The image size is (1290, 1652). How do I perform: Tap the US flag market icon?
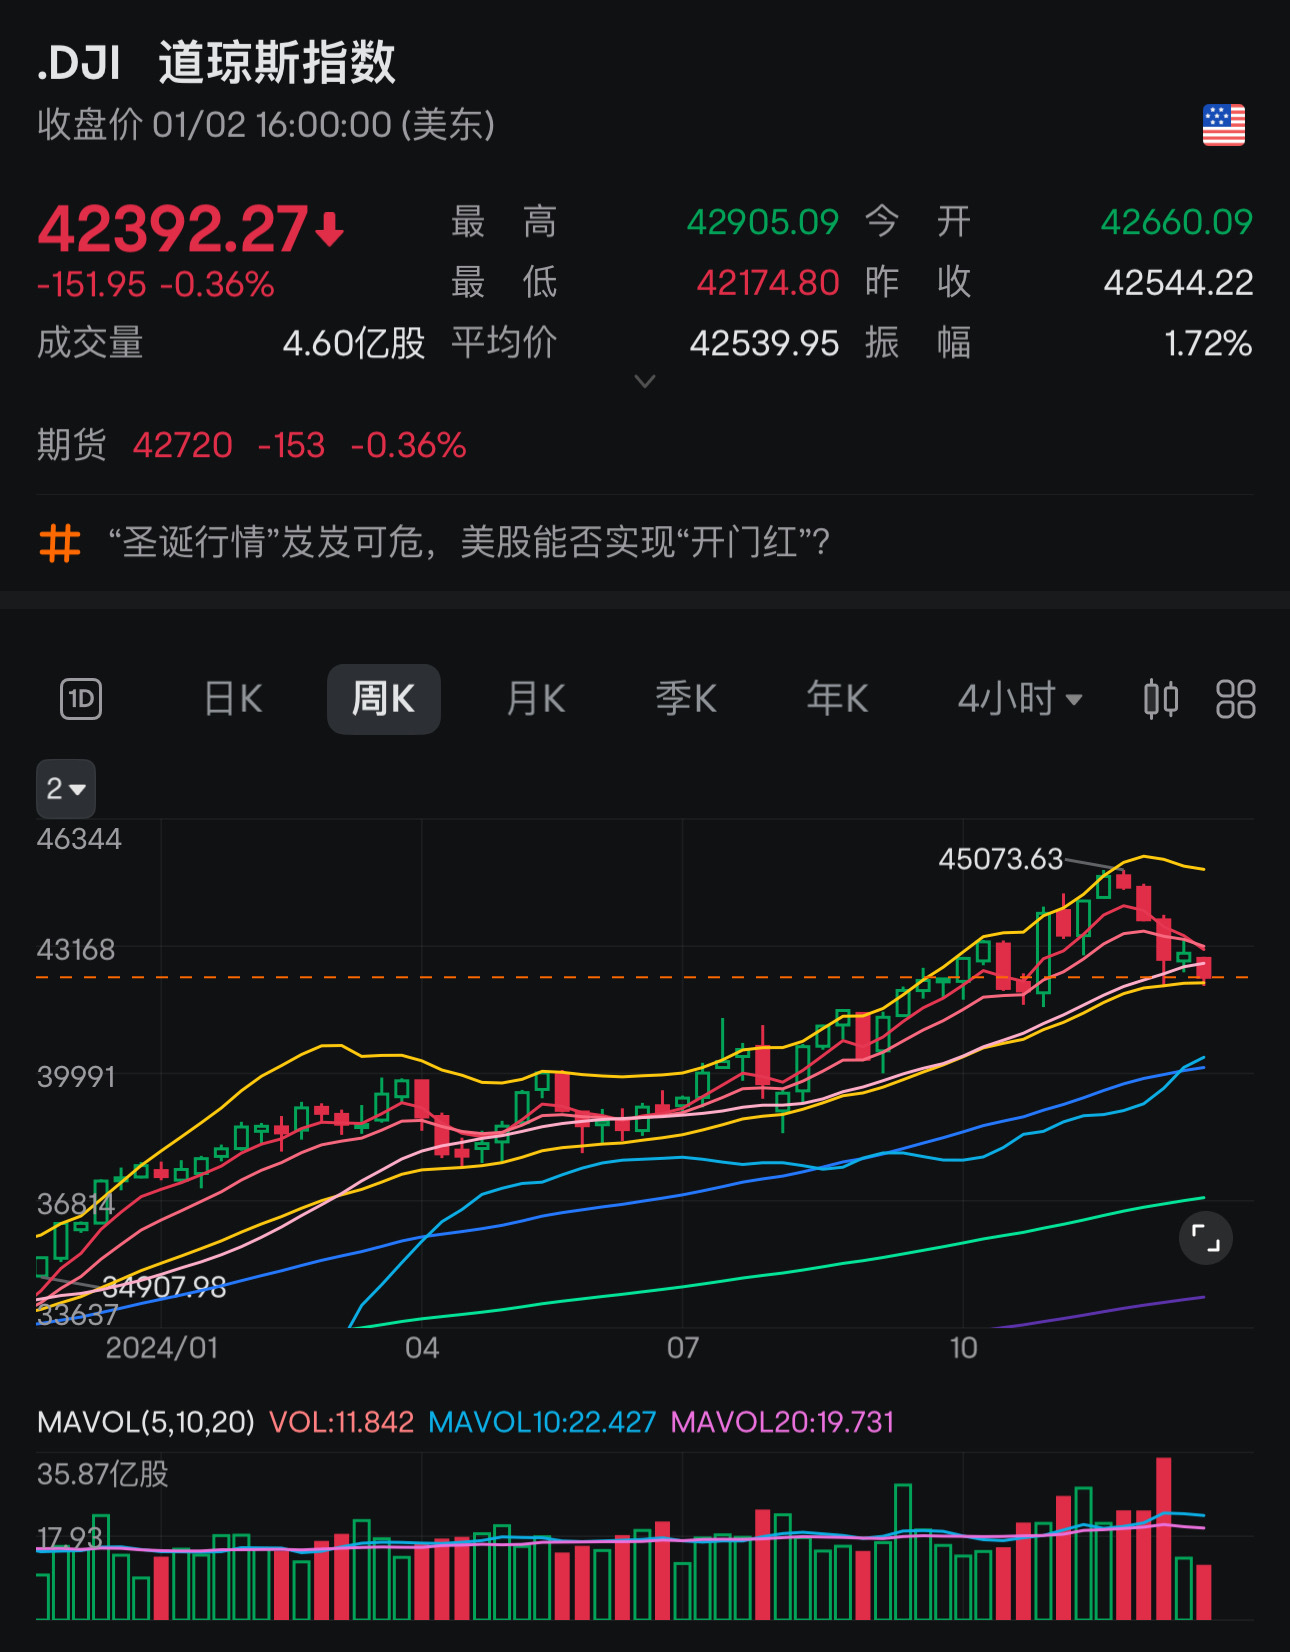(x=1223, y=125)
